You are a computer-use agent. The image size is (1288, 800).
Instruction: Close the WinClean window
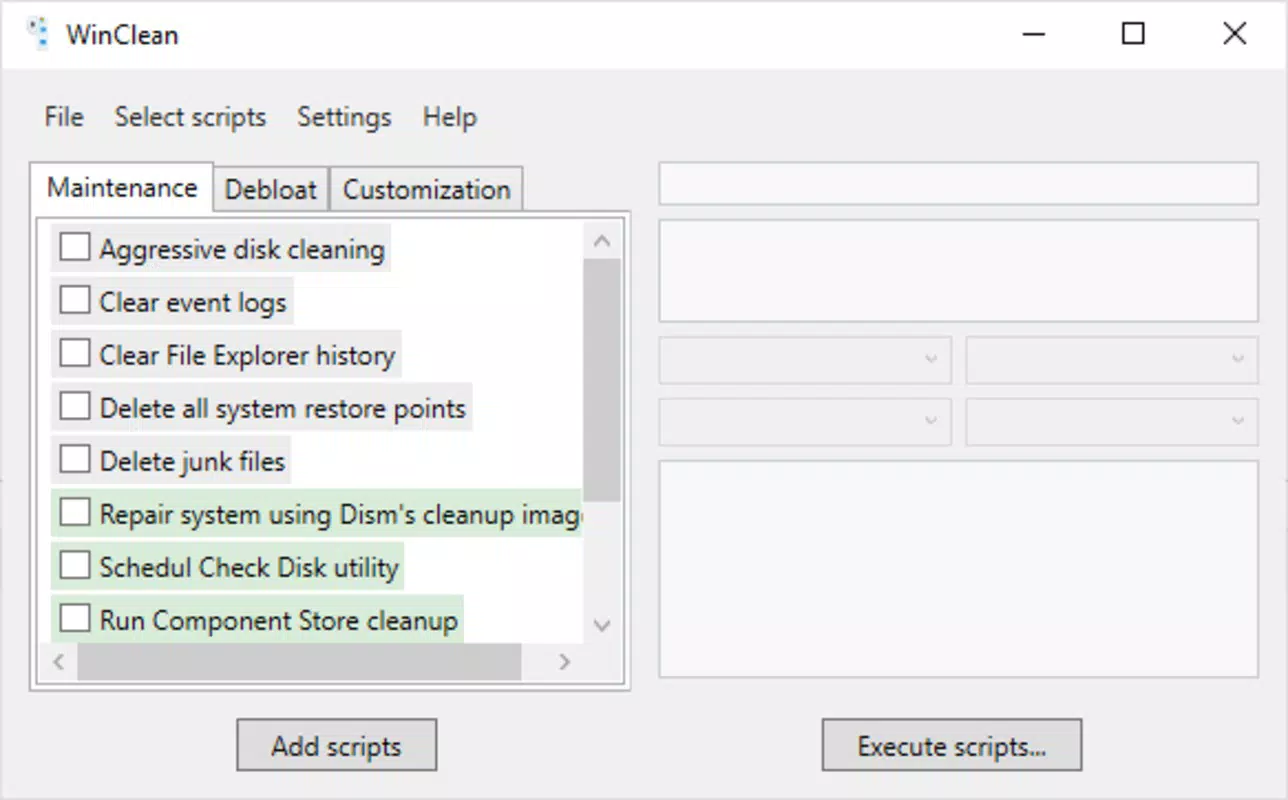click(1235, 34)
